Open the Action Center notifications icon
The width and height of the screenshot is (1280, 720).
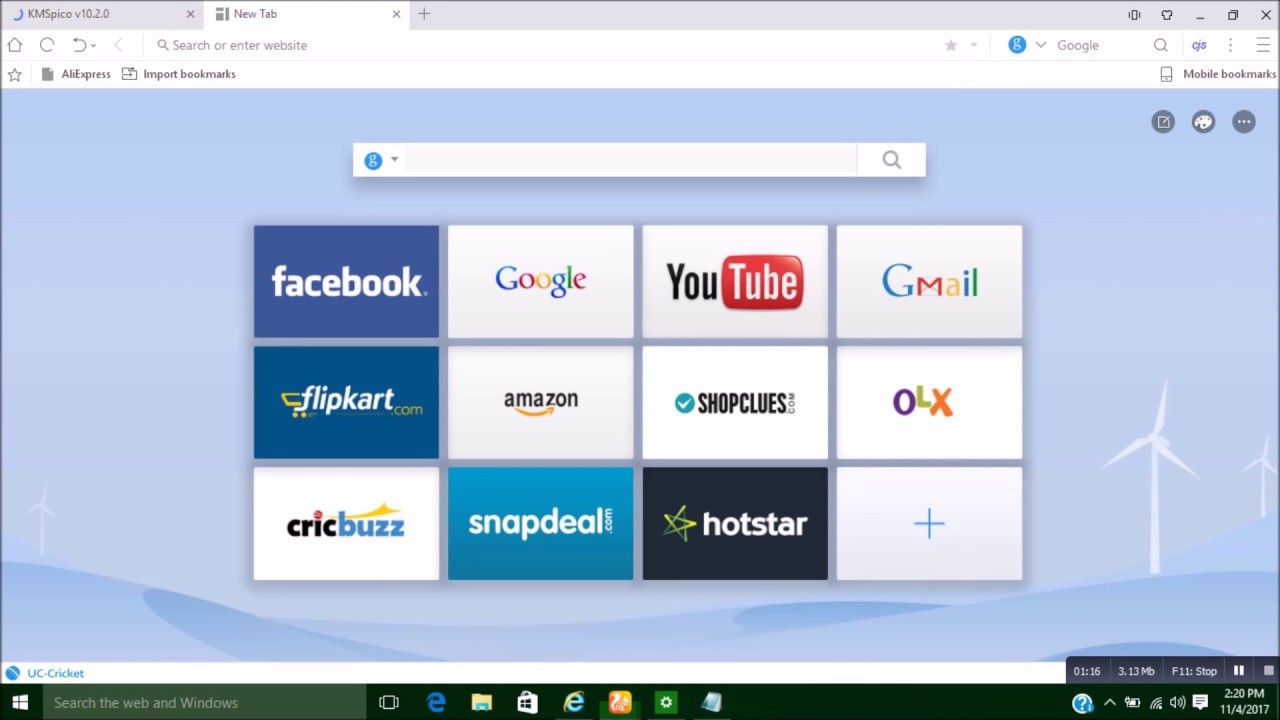coord(1201,702)
